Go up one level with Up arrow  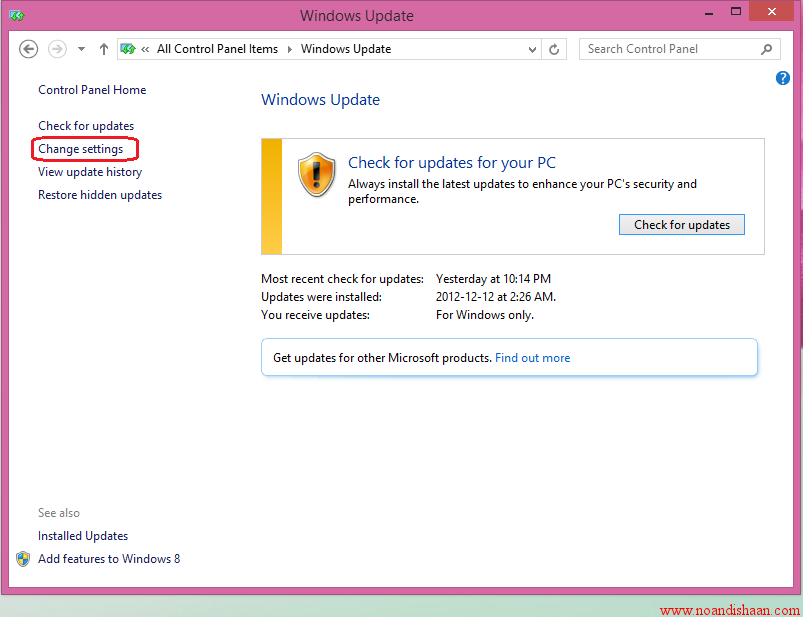104,49
